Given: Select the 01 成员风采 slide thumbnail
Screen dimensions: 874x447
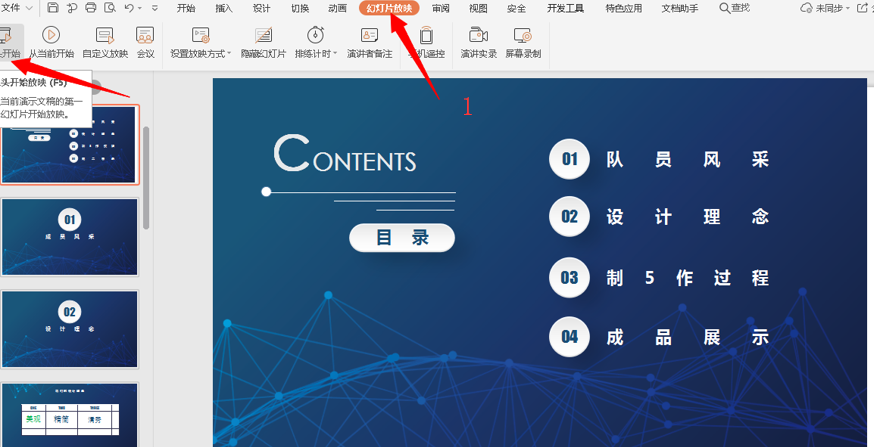Looking at the screenshot, I should (x=70, y=237).
